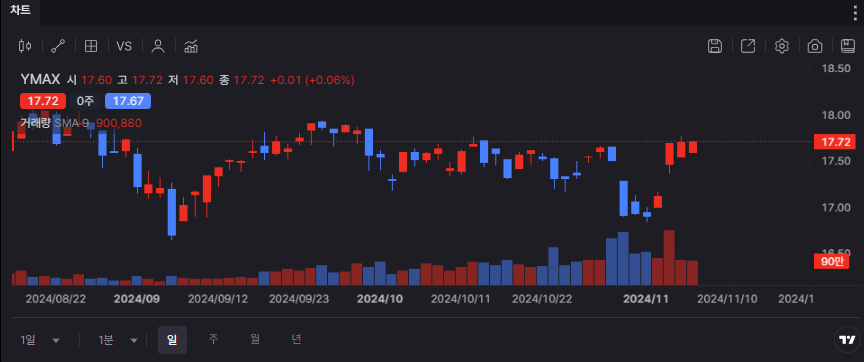
Task: Click the 2024/11 date axis label
Action: coord(645,299)
